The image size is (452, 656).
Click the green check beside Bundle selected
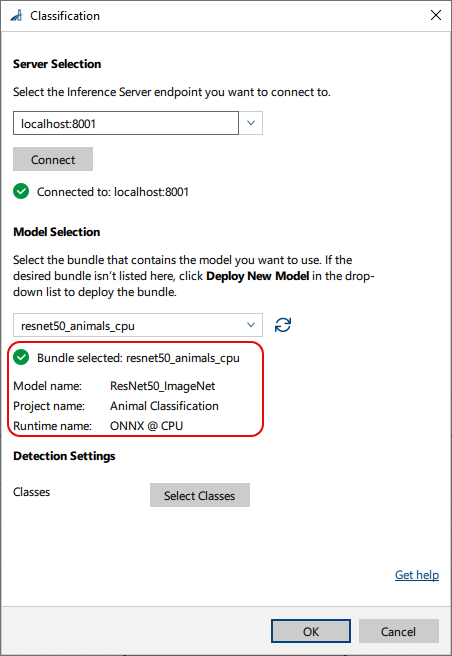point(21,358)
